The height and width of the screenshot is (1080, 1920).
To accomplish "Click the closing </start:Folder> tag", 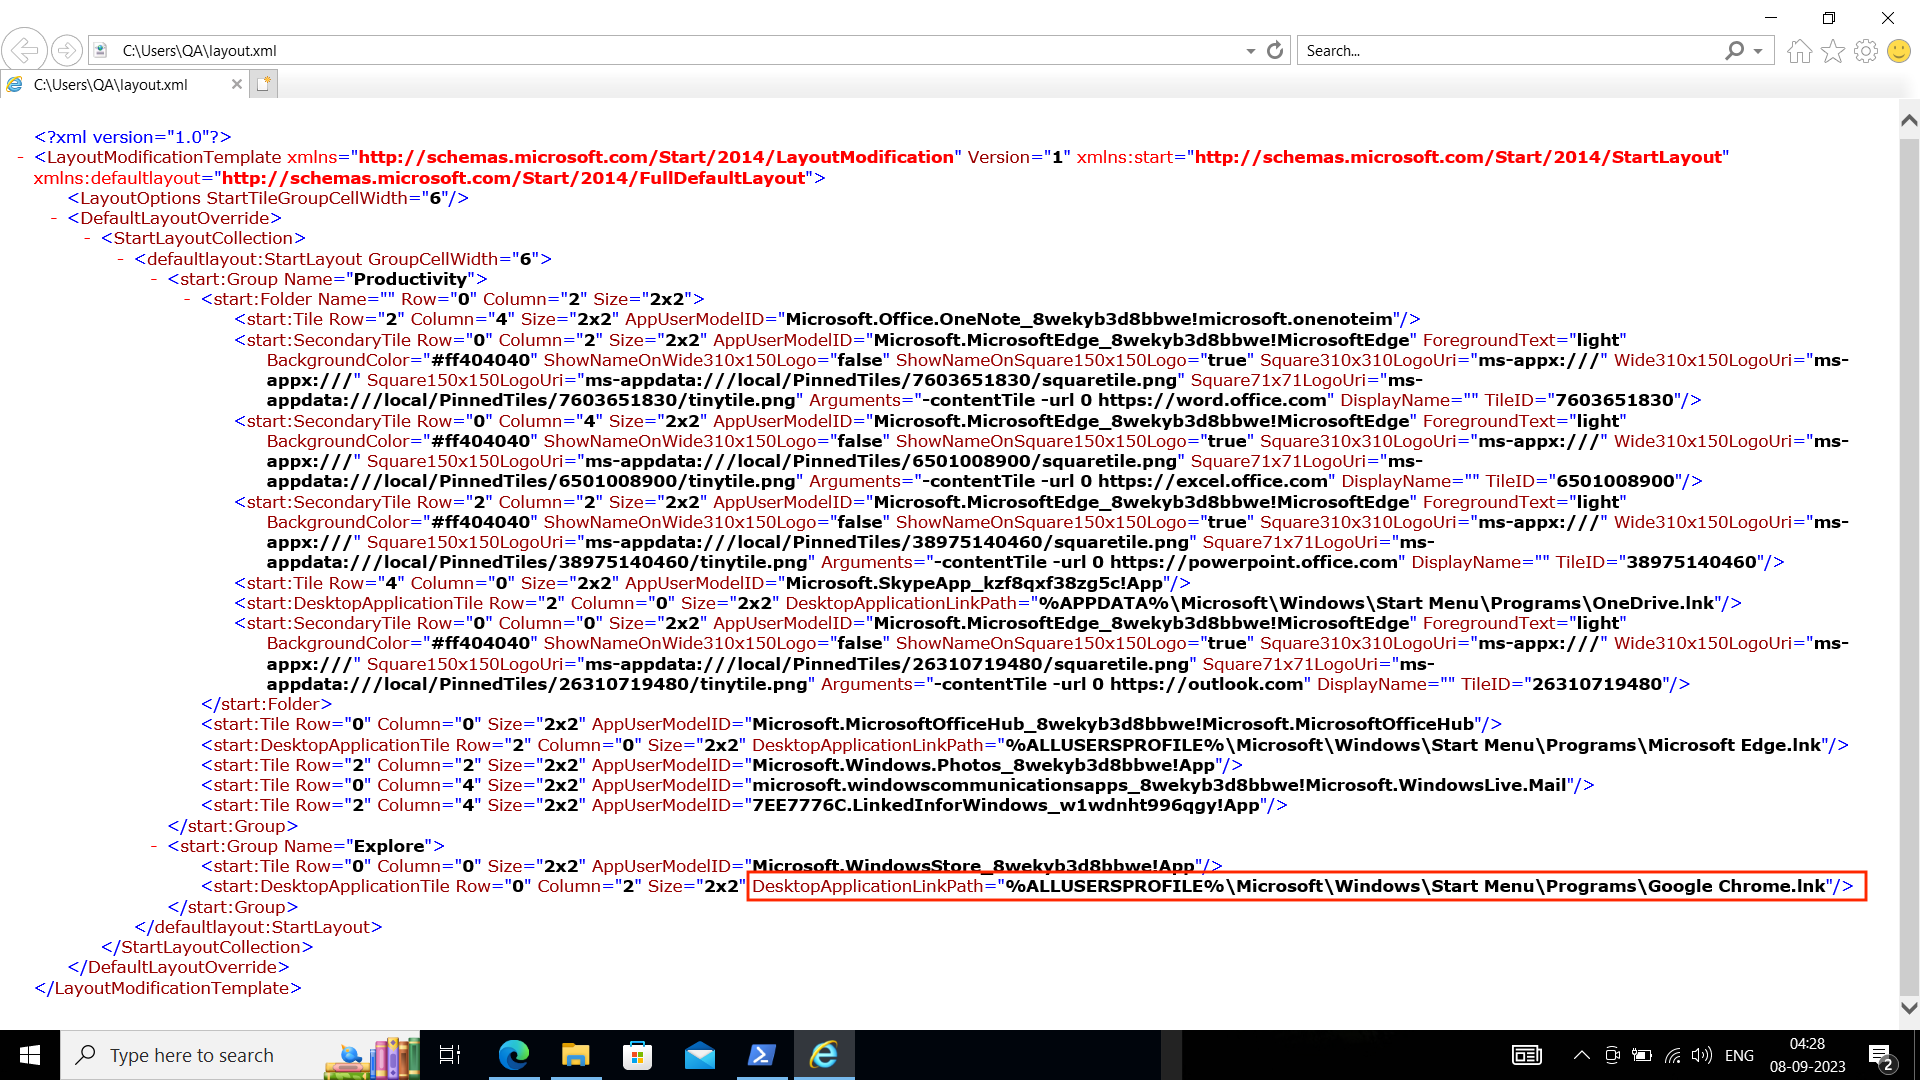I will pos(266,704).
